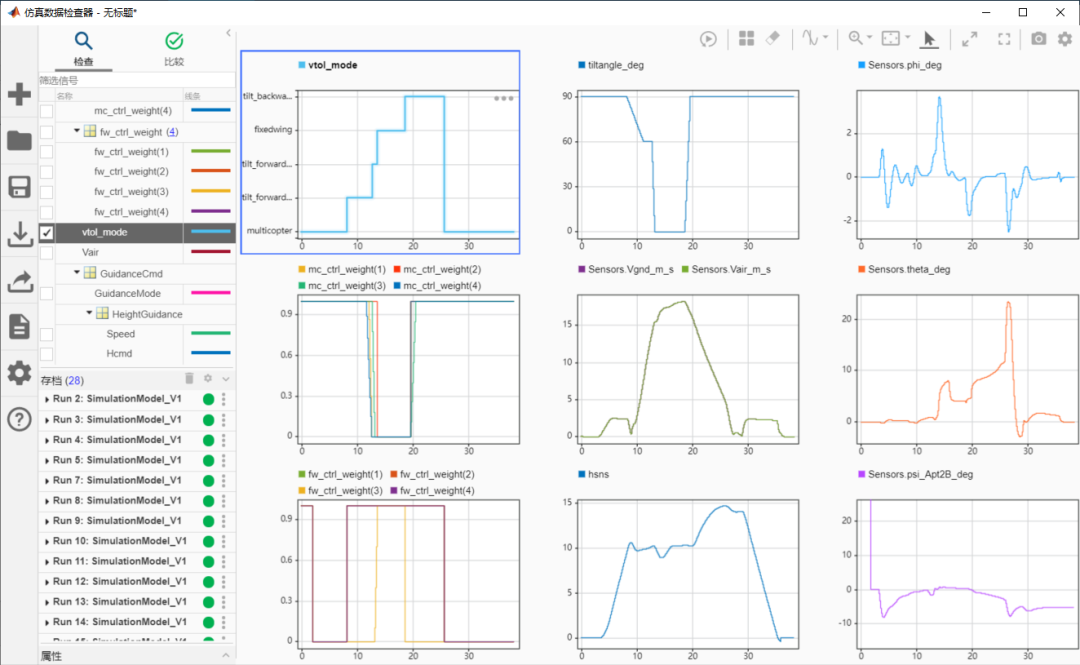Open the three-dot menu on the vtol_mode plot
The height and width of the screenshot is (665, 1080).
[x=503, y=99]
